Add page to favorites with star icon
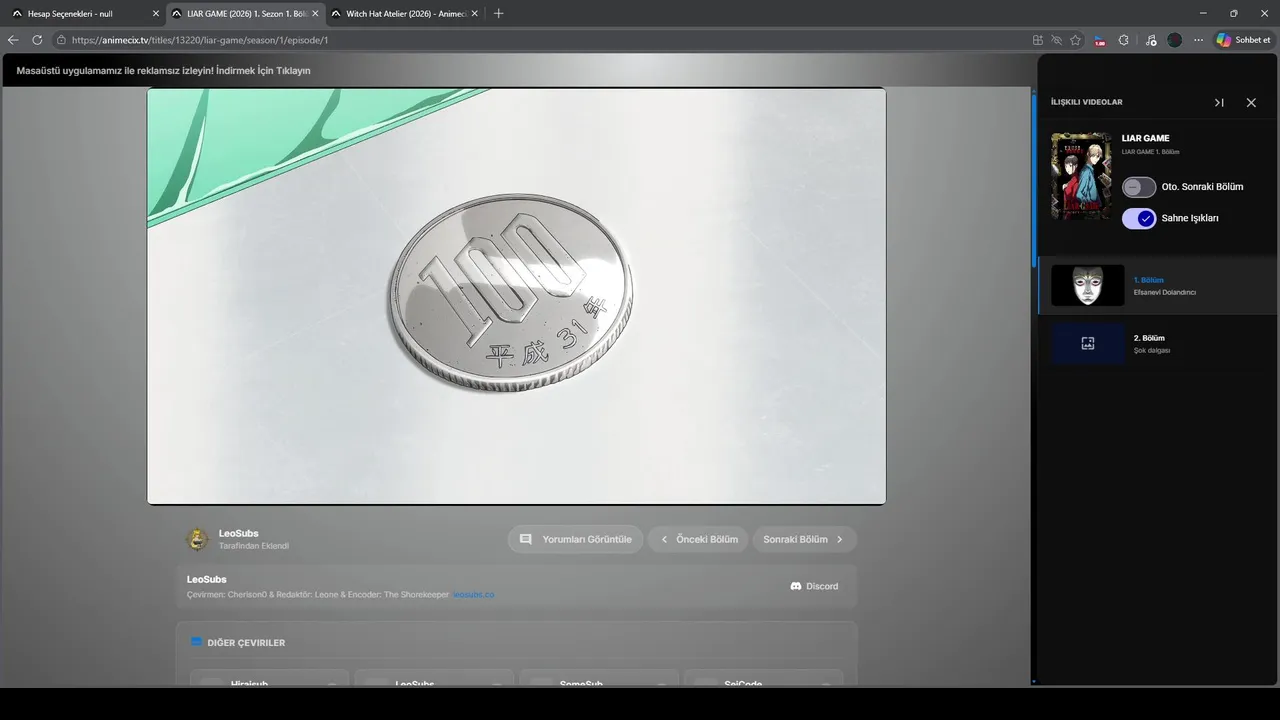This screenshot has width=1280, height=720. point(1076,40)
